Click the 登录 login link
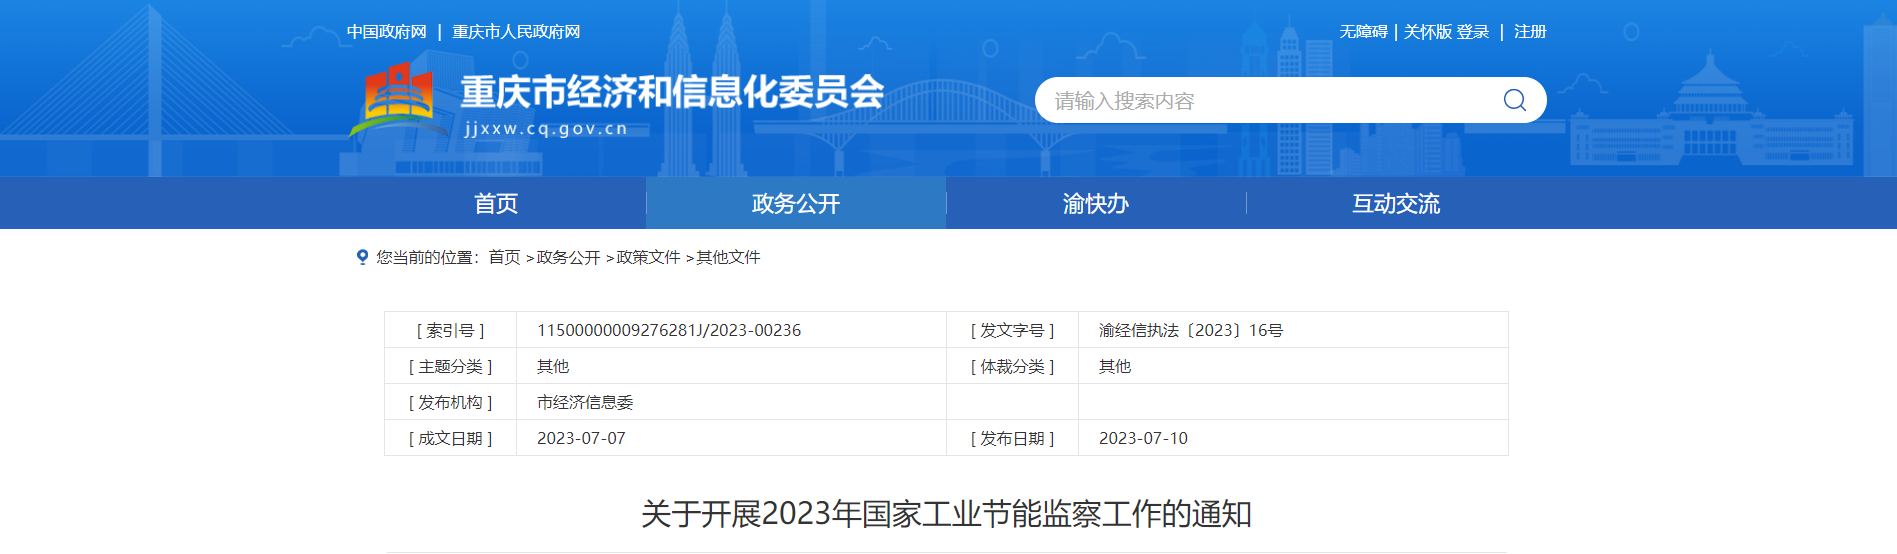Viewport: 1897px width, 554px height. [x=1473, y=32]
